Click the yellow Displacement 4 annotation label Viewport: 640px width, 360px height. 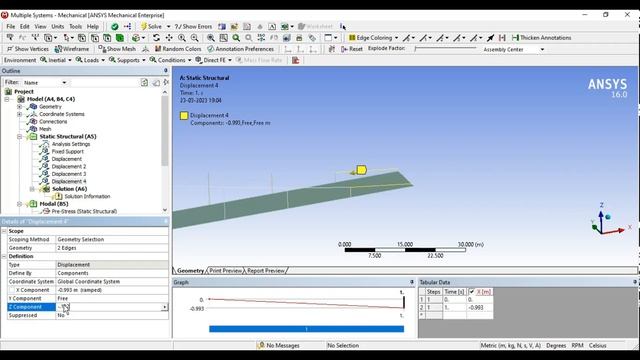(361, 170)
